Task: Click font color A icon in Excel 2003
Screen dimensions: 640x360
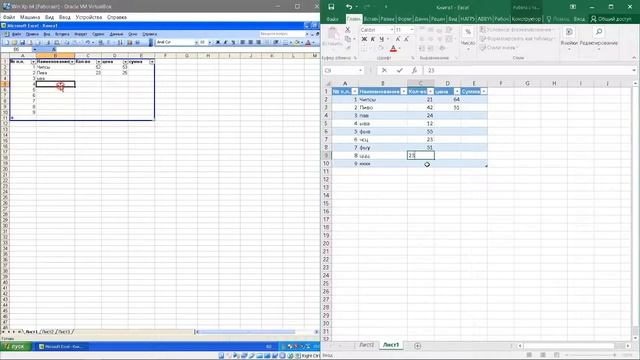Action: pos(308,42)
